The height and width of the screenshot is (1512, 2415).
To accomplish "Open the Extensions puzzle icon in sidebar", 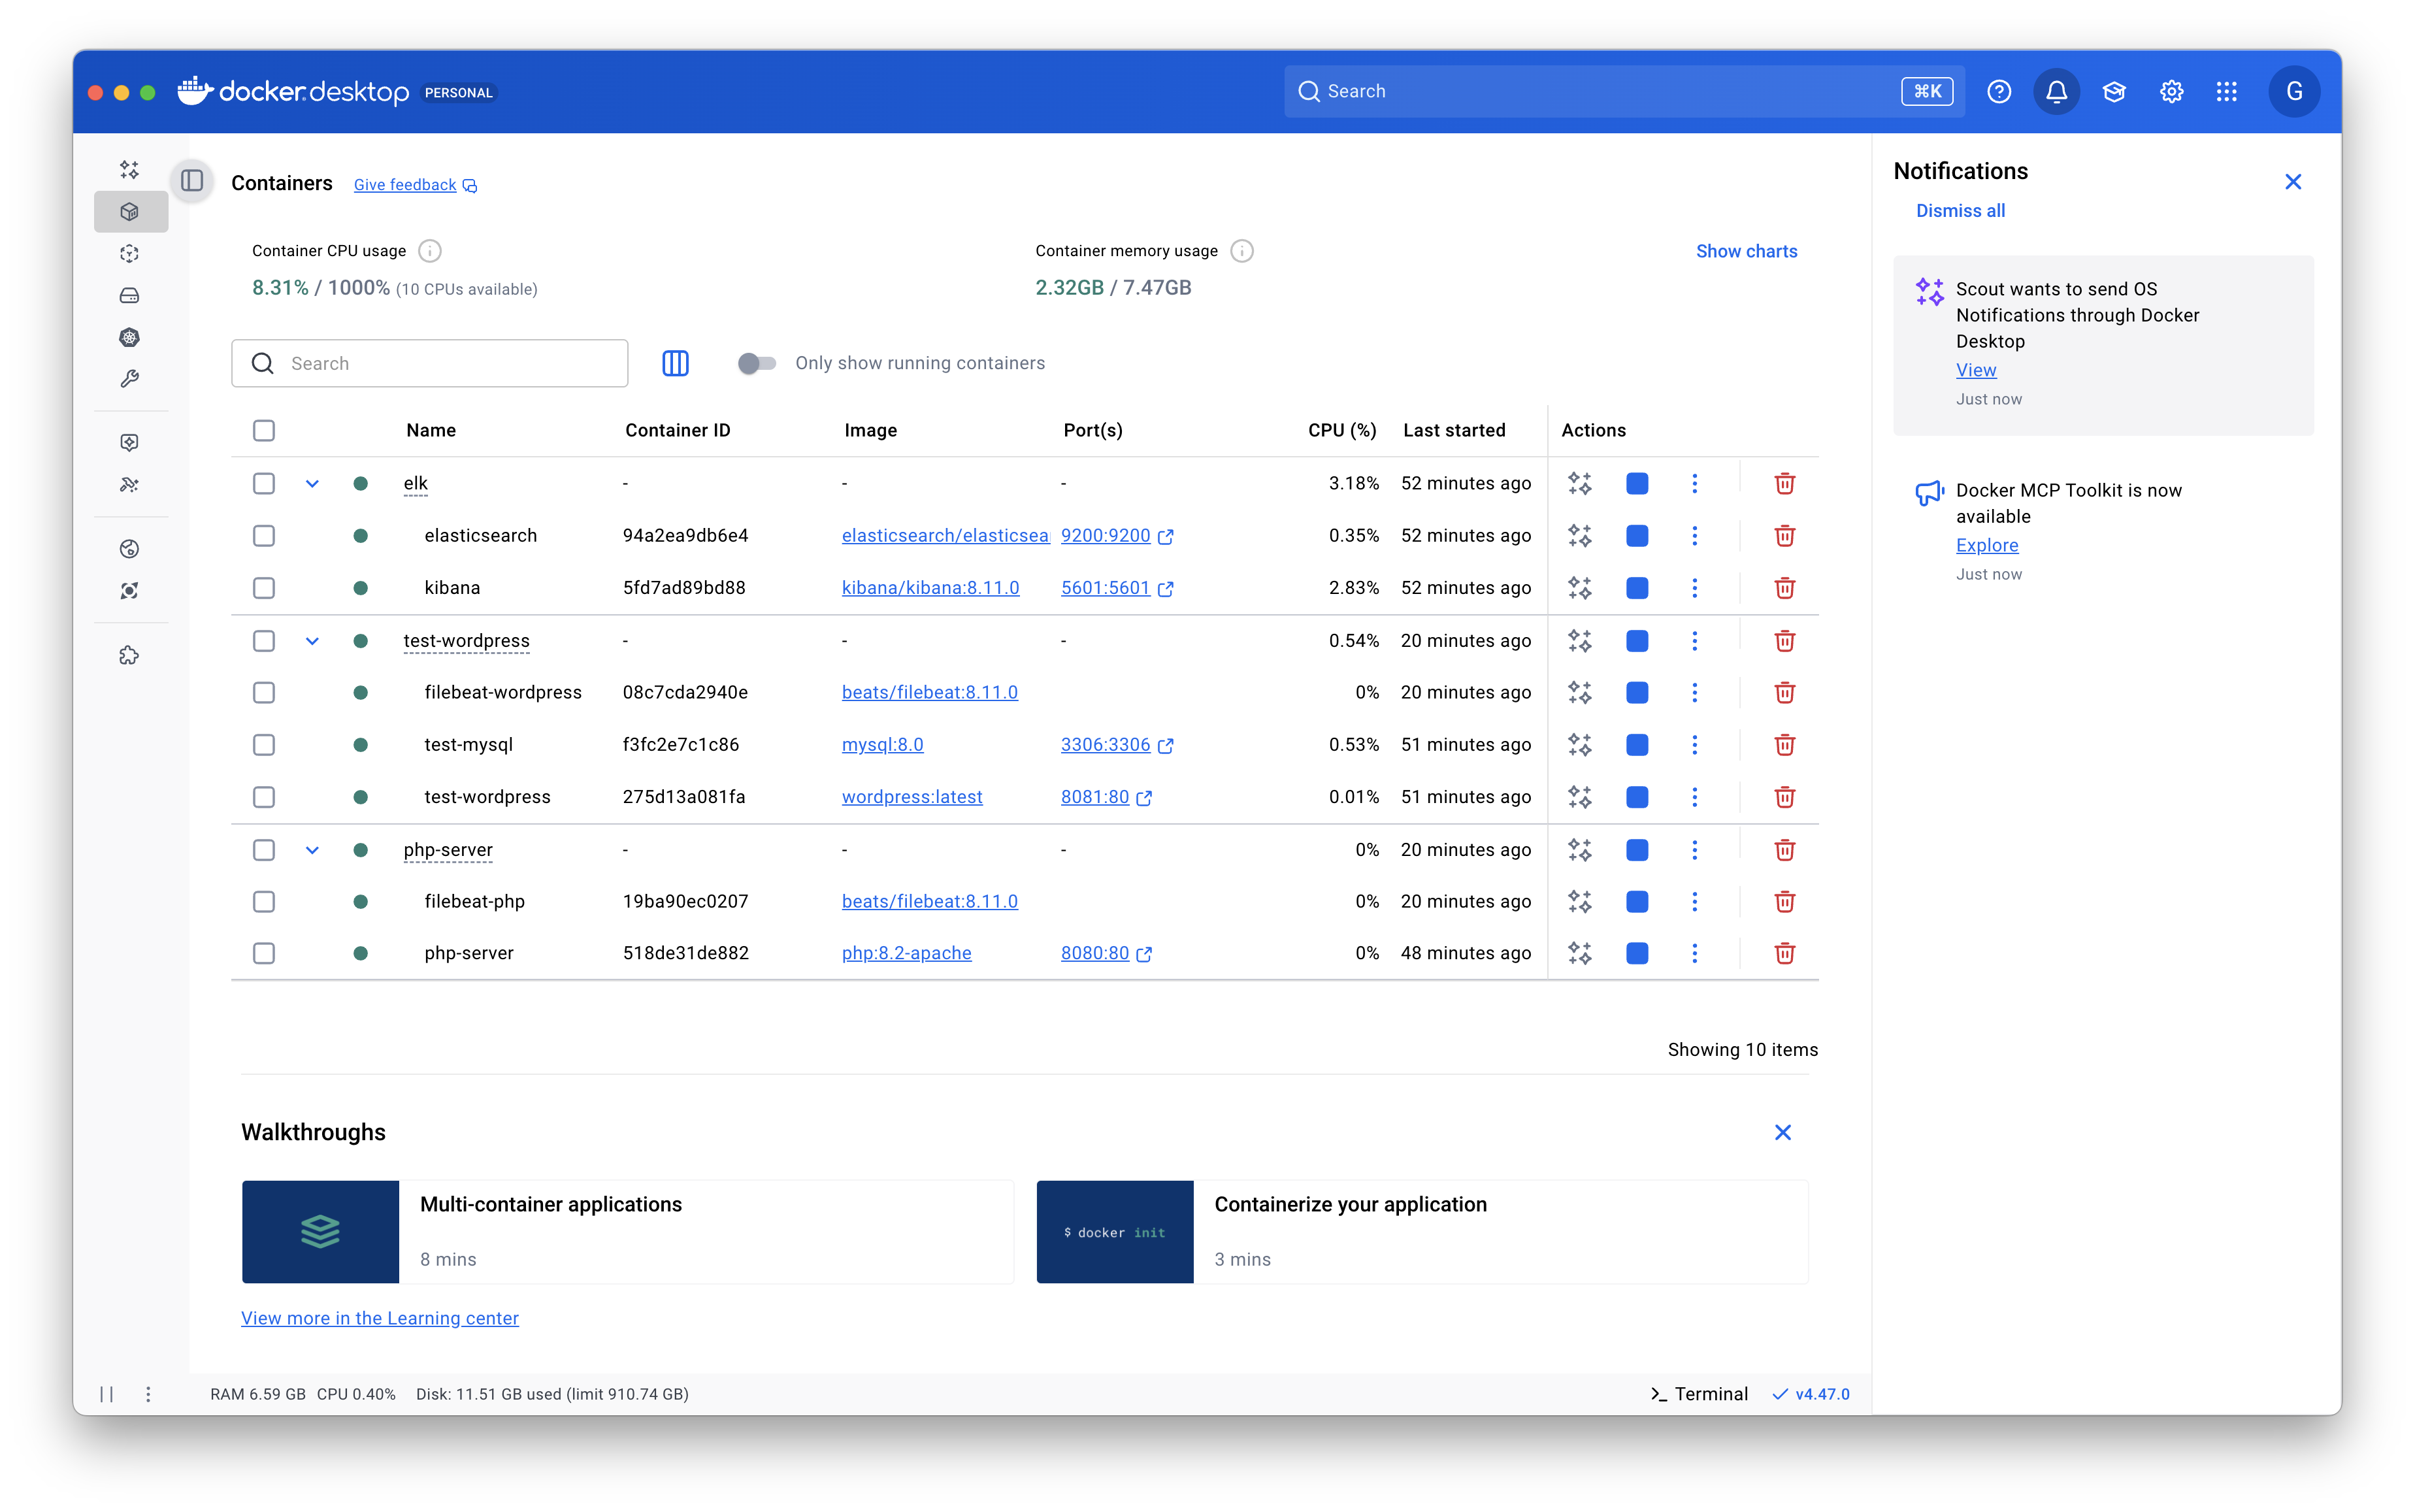I will coord(130,656).
